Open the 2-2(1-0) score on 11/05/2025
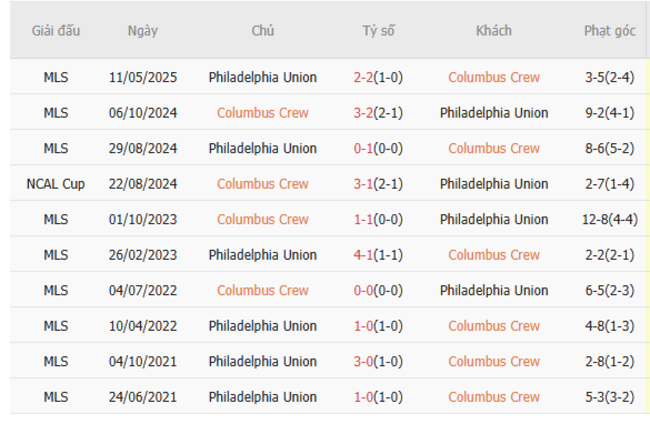The image size is (650, 424). coord(378,77)
